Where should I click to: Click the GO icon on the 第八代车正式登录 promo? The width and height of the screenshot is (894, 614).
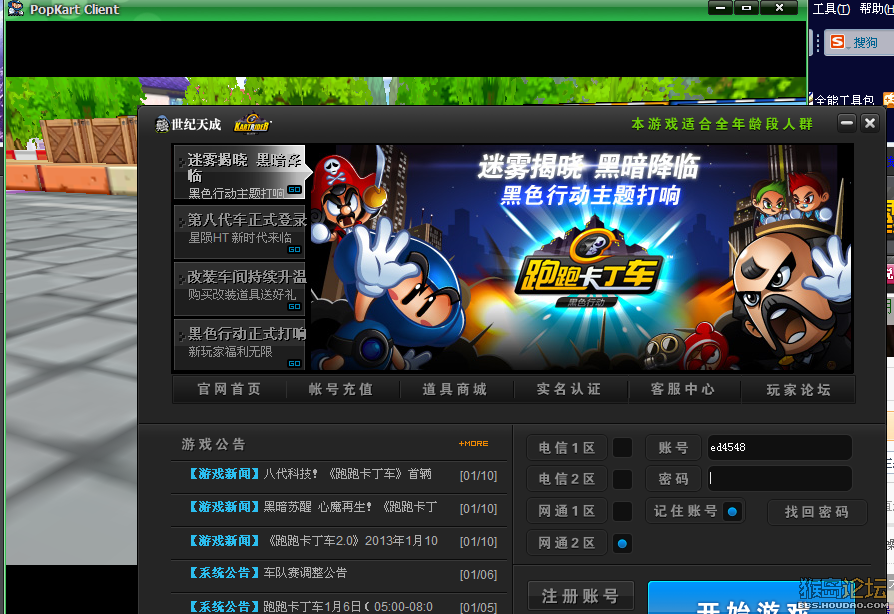[294, 249]
